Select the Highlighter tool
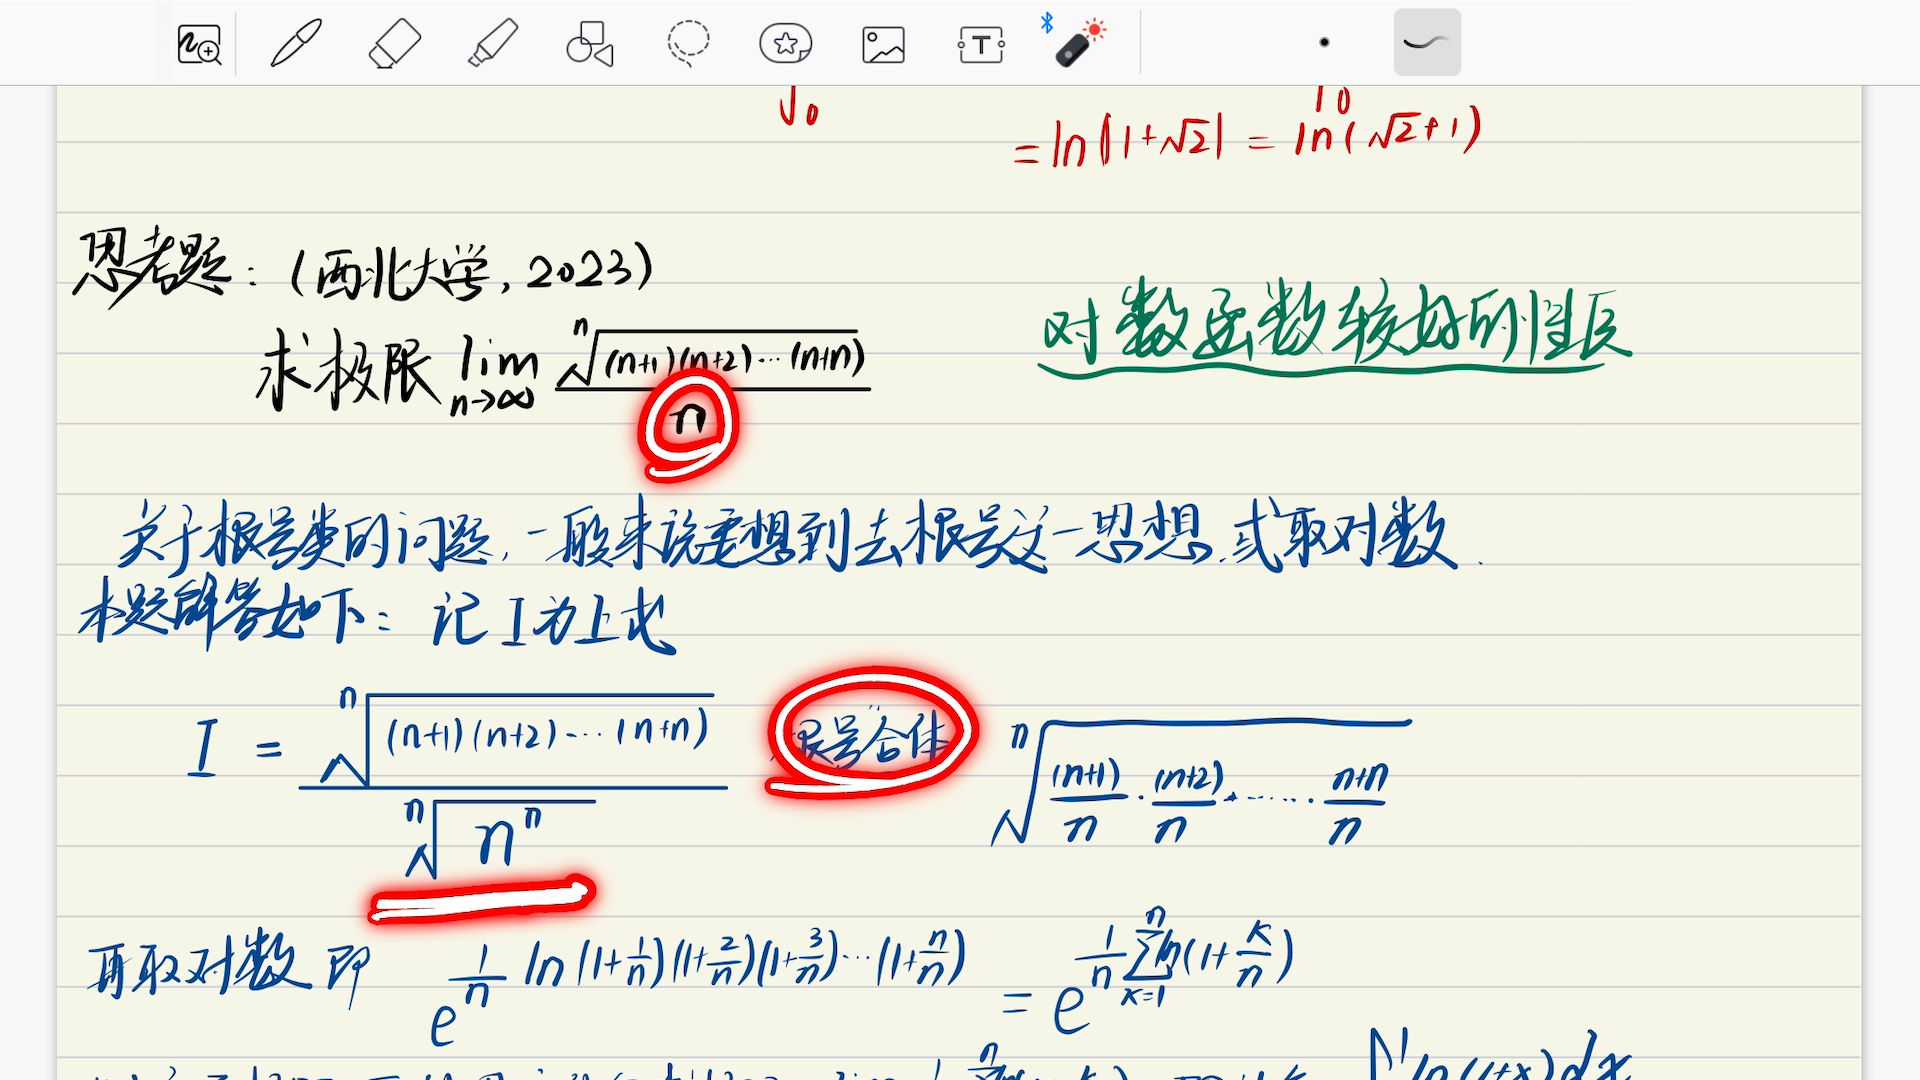 pyautogui.click(x=493, y=44)
